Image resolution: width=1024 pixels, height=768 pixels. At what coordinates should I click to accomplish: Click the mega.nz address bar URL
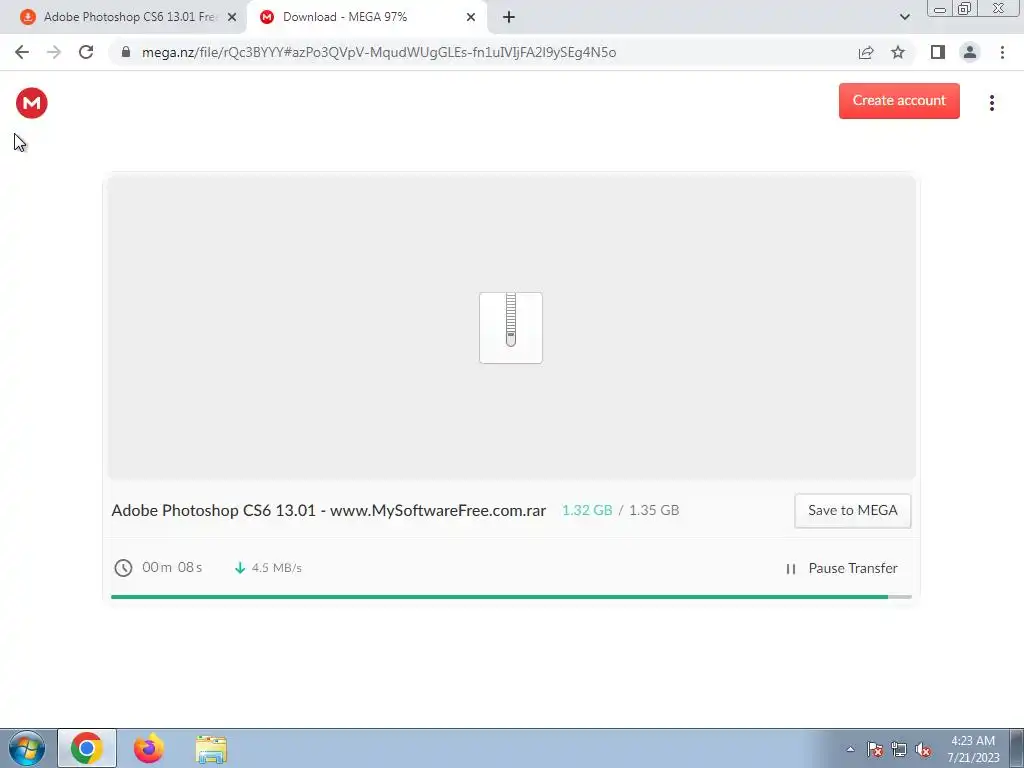pos(379,52)
